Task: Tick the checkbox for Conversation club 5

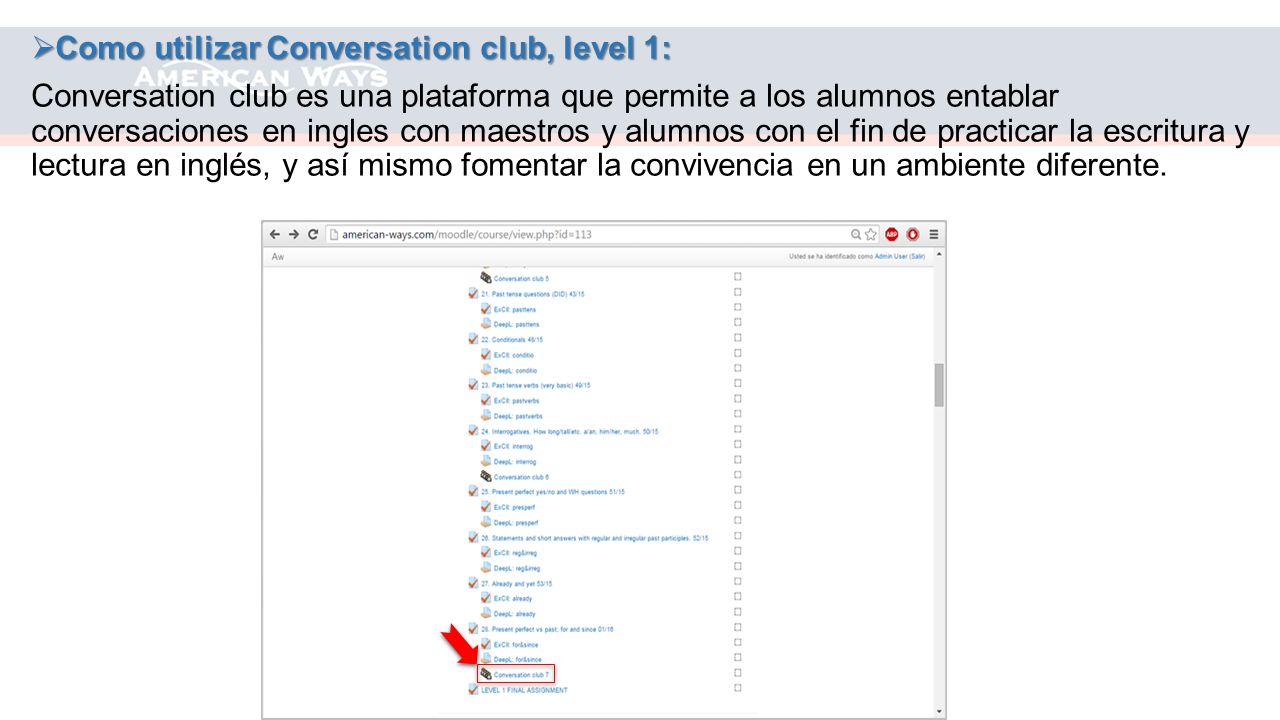Action: [738, 276]
